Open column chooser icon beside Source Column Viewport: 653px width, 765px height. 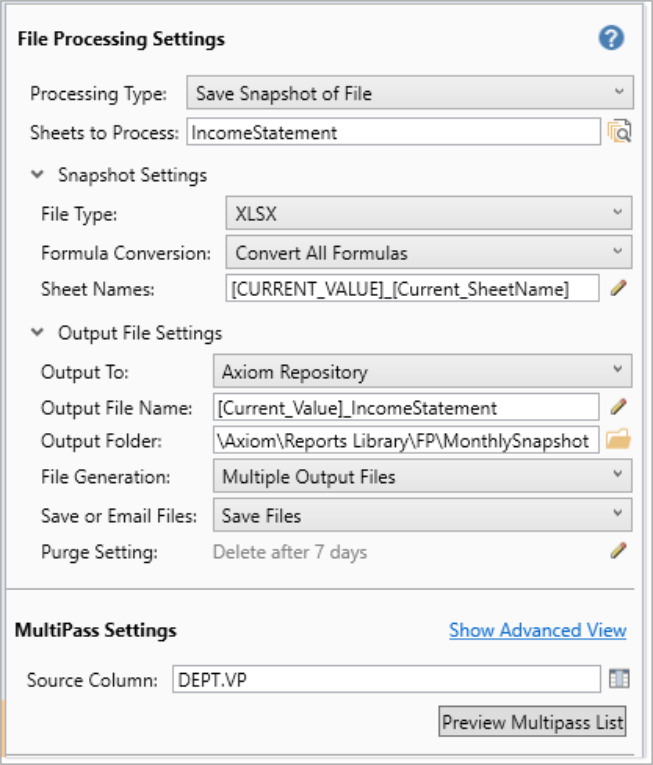pyautogui.click(x=619, y=679)
